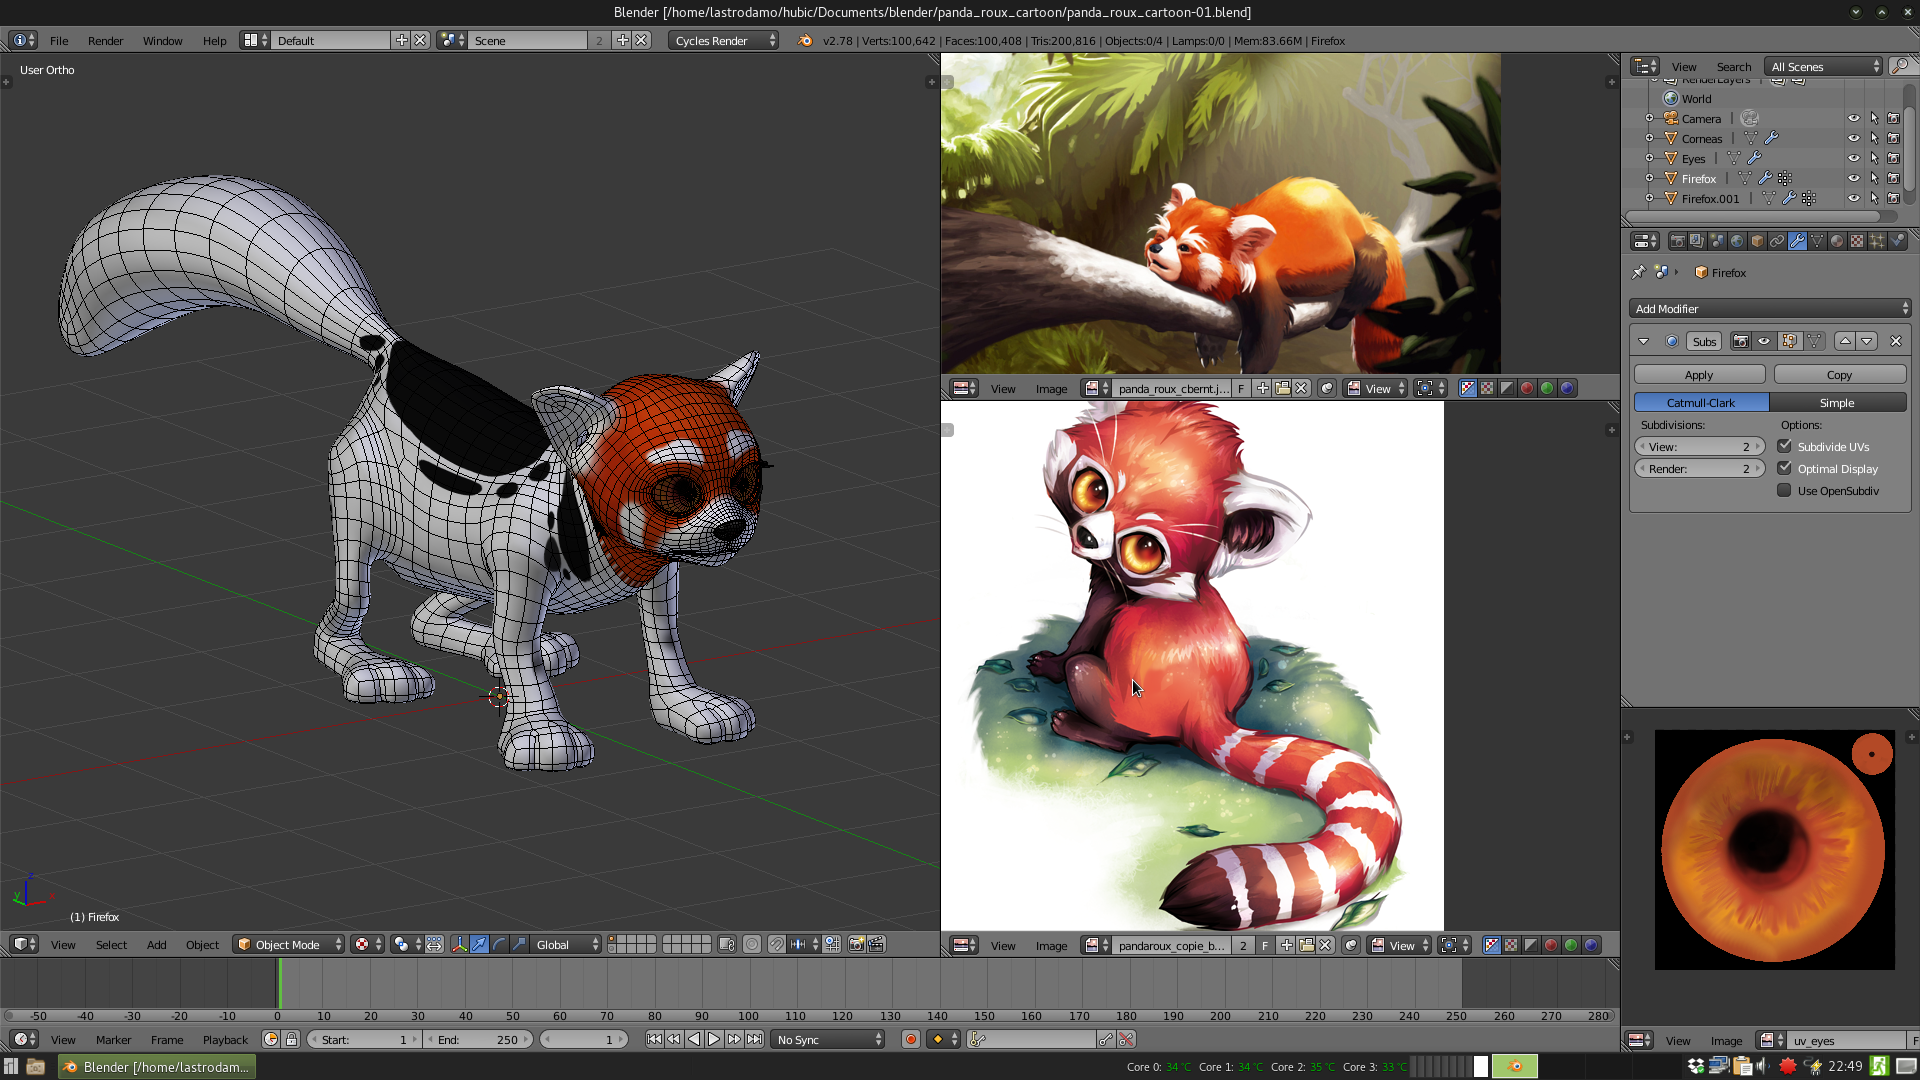Toggle Firefox.001 renderability camera icon in outliner
1920x1080 pixels.
(x=1893, y=198)
